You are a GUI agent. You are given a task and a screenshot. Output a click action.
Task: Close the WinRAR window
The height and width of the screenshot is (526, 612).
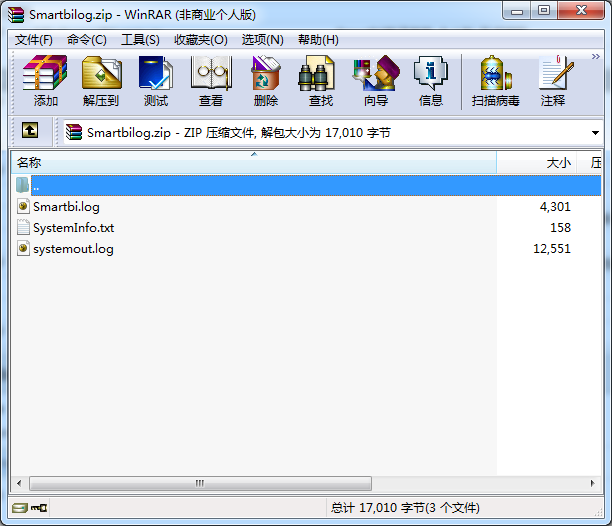[x=581, y=11]
